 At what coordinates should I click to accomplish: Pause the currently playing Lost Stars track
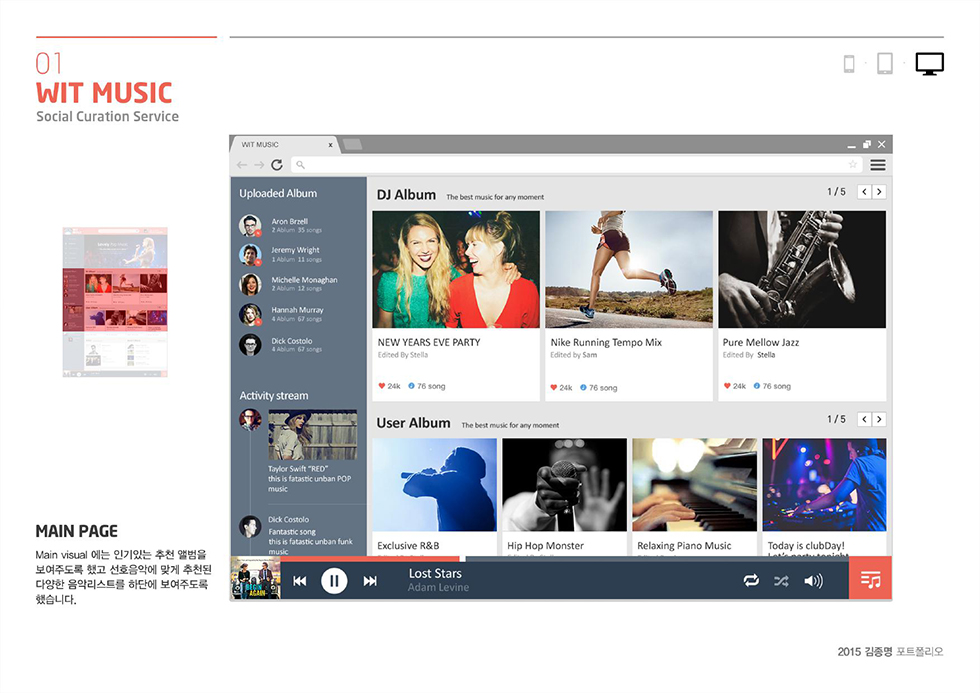click(334, 580)
